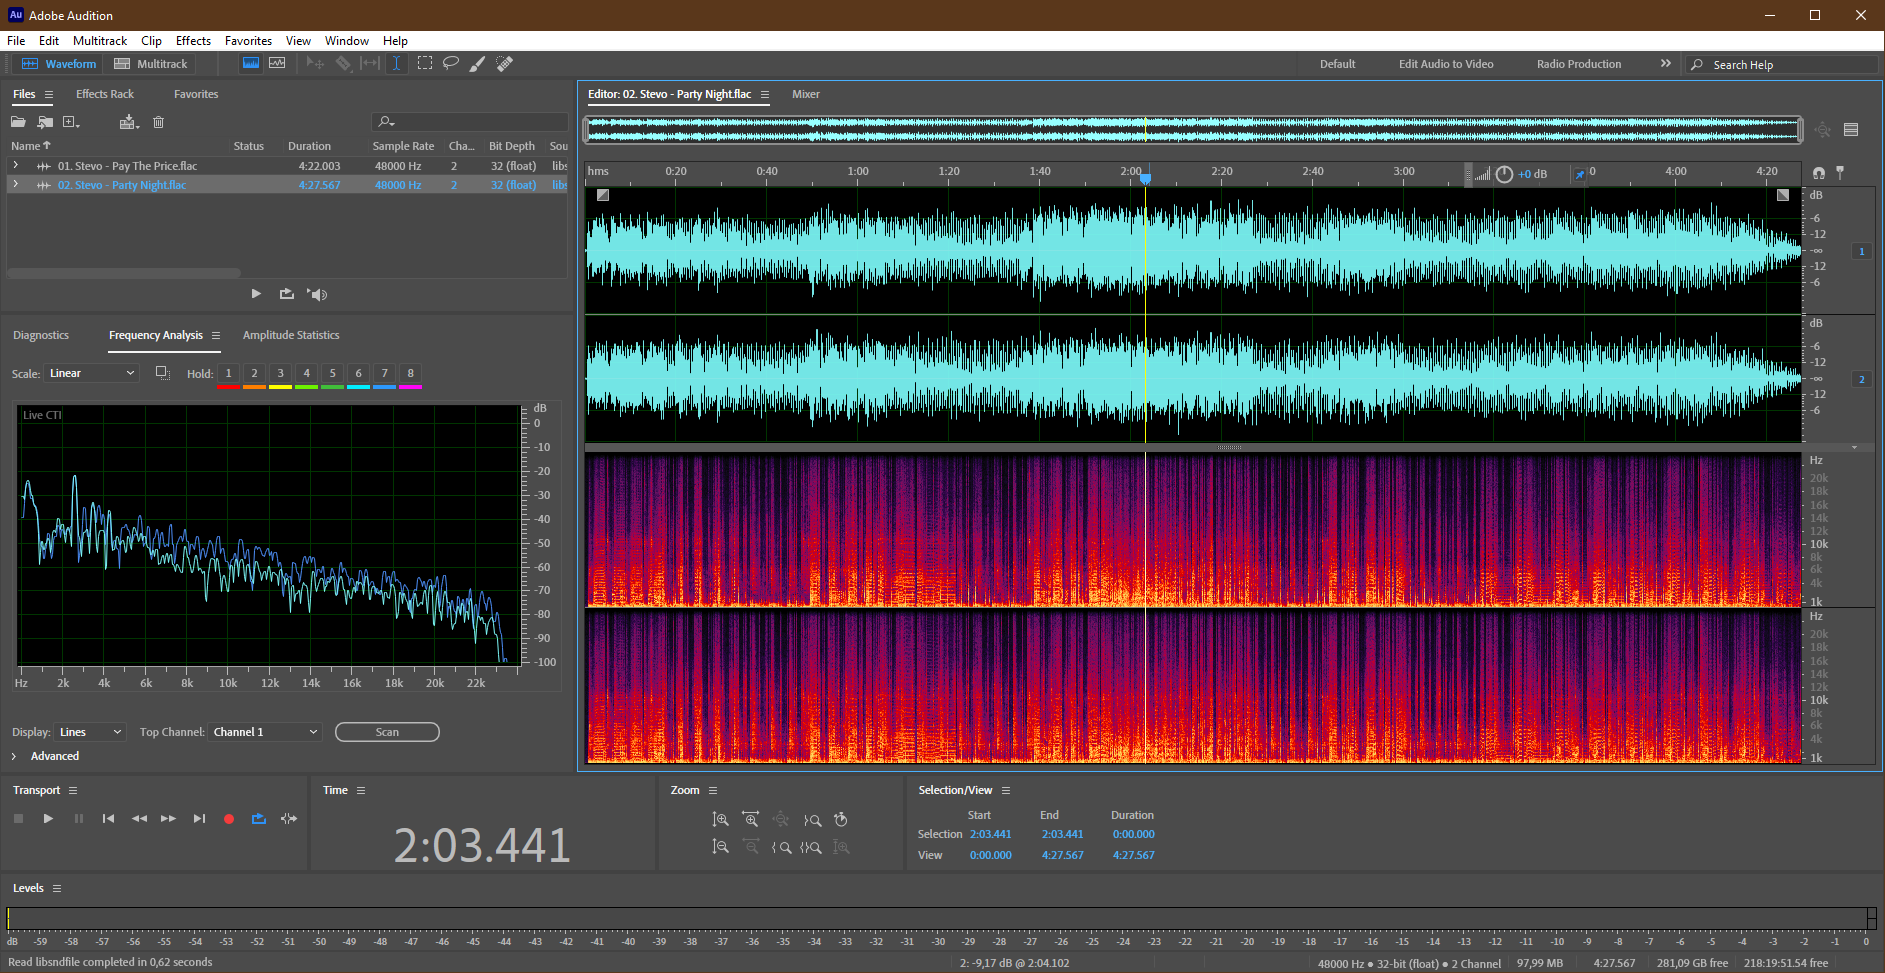Toggle Hold button 8

(410, 374)
